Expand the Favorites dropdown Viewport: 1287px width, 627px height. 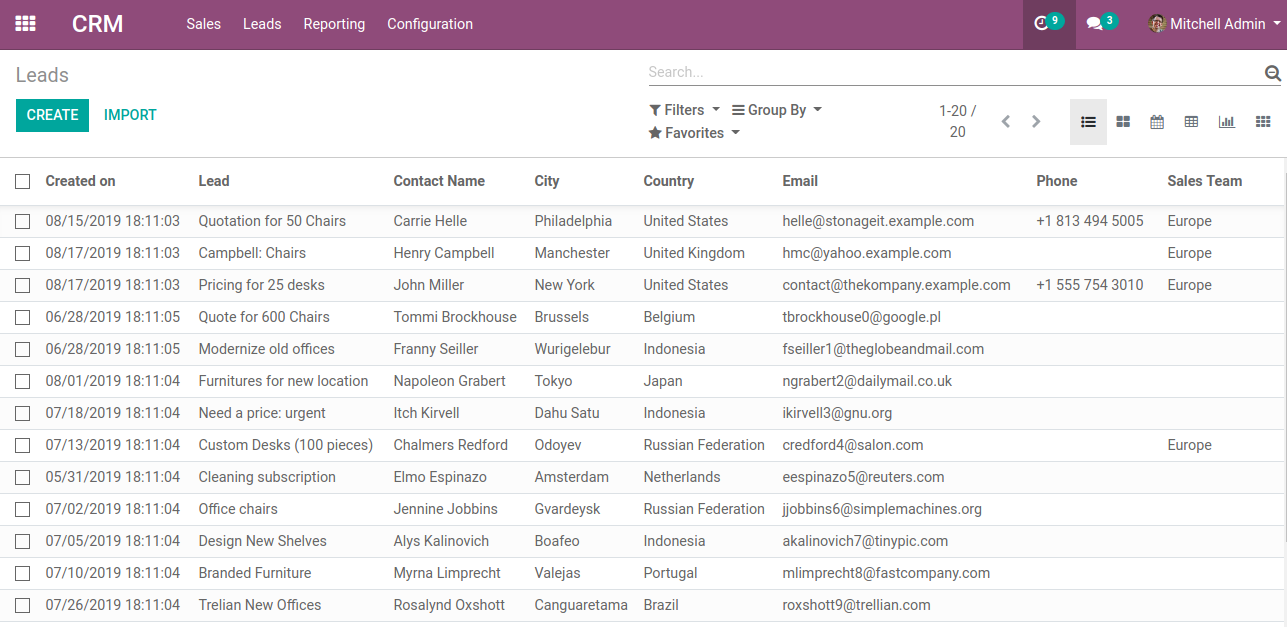[x=694, y=133]
